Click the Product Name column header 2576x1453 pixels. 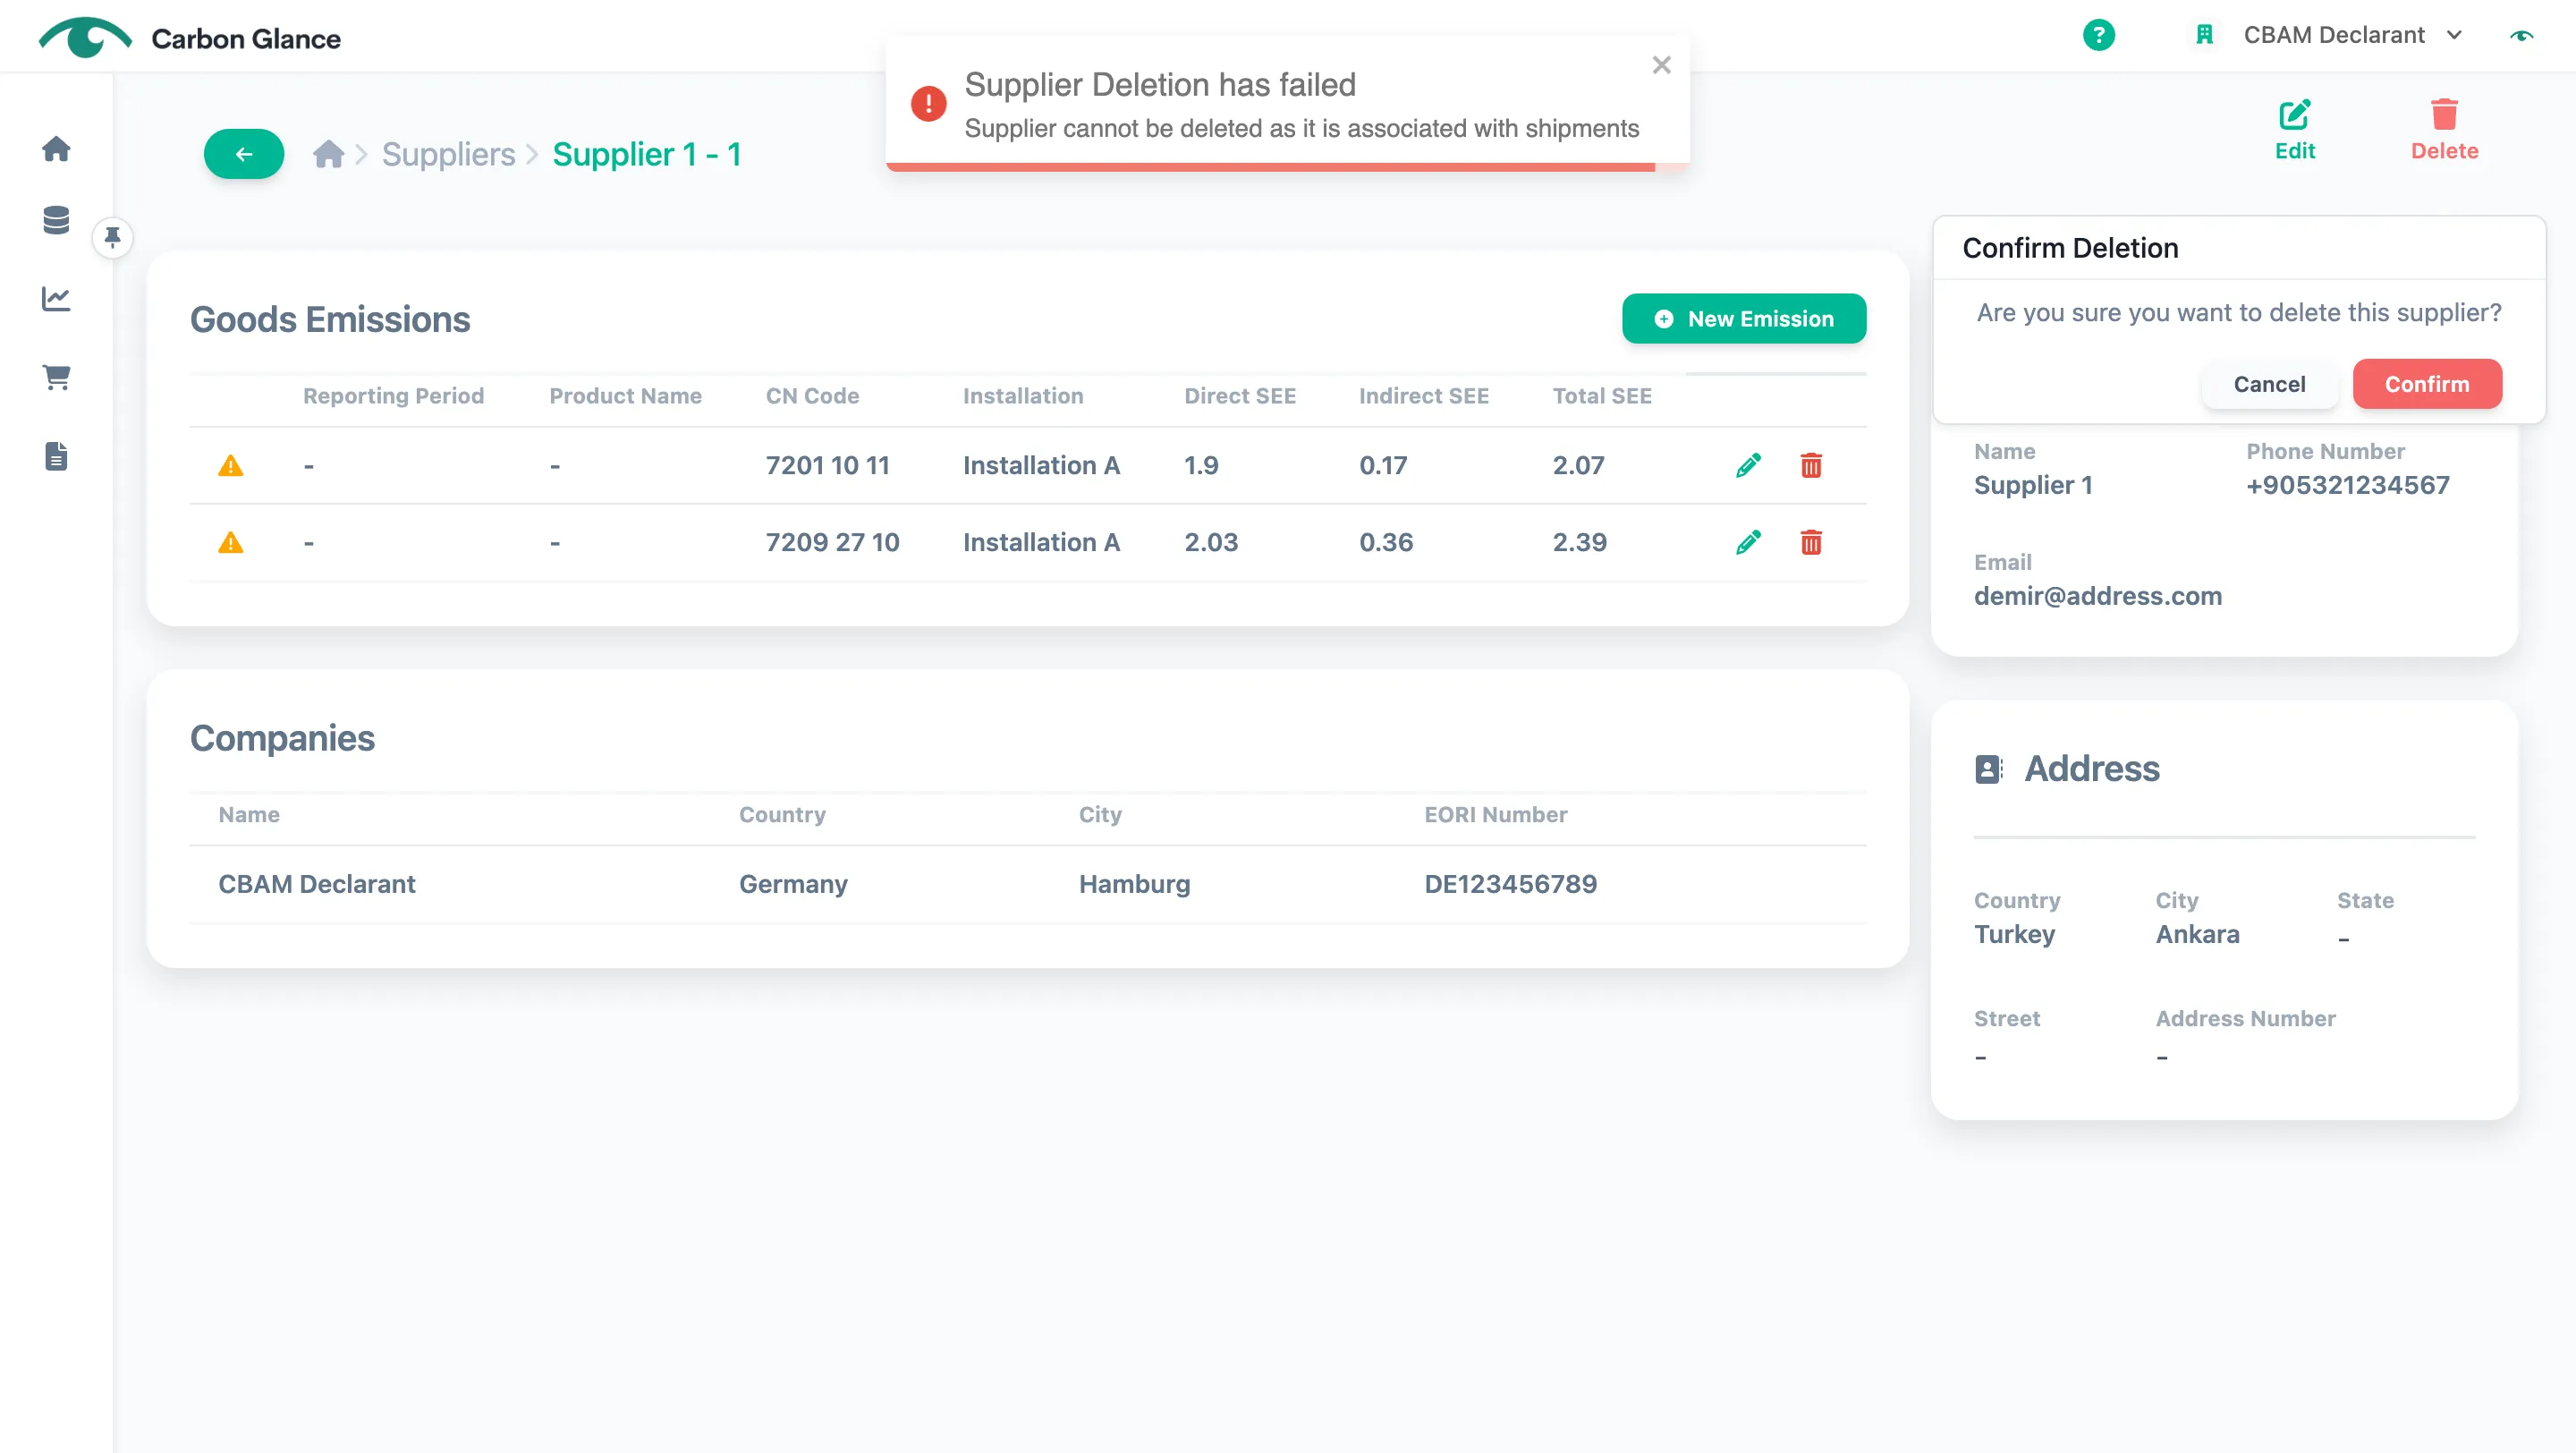coord(625,396)
